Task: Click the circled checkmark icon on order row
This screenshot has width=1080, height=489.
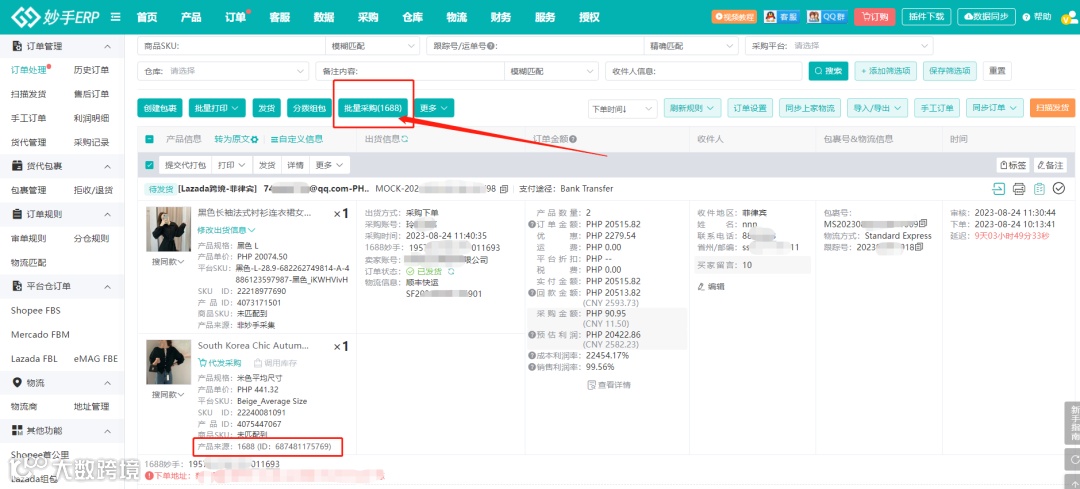Action: point(1059,189)
